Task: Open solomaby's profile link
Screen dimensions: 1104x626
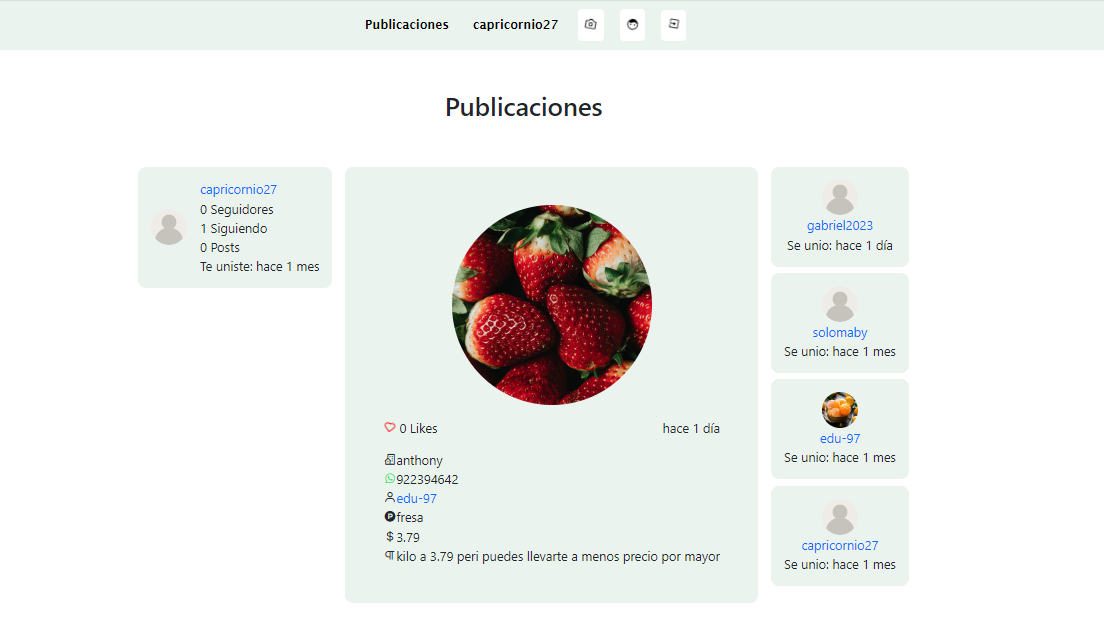Action: pos(839,332)
